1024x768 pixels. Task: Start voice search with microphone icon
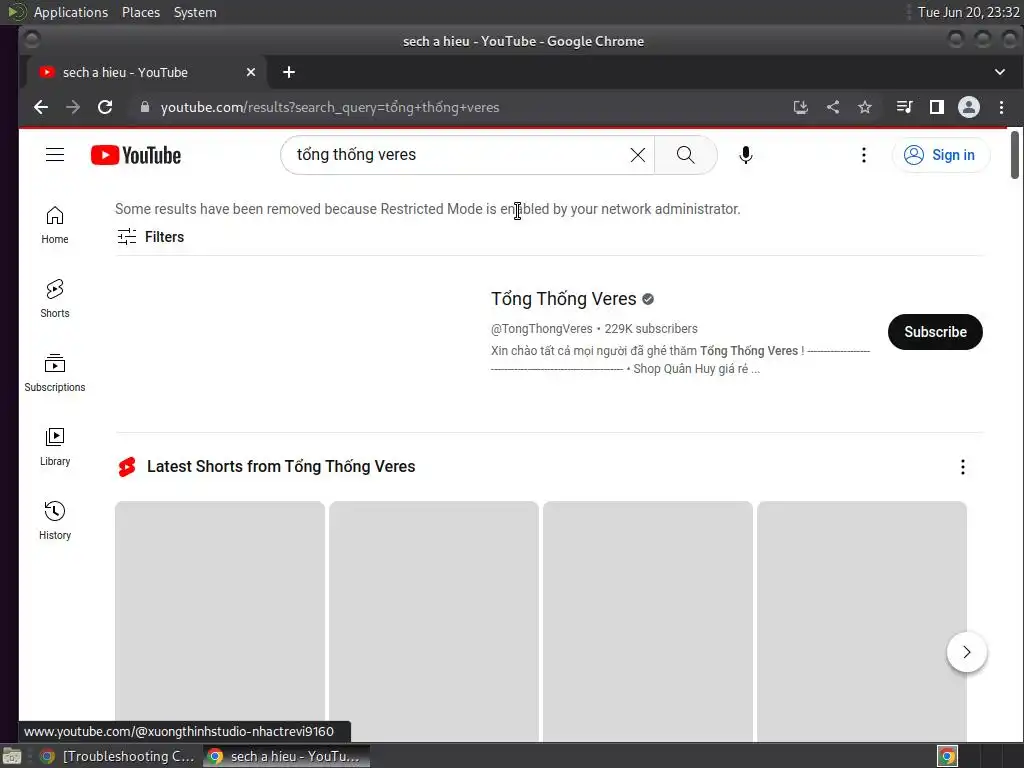(745, 155)
